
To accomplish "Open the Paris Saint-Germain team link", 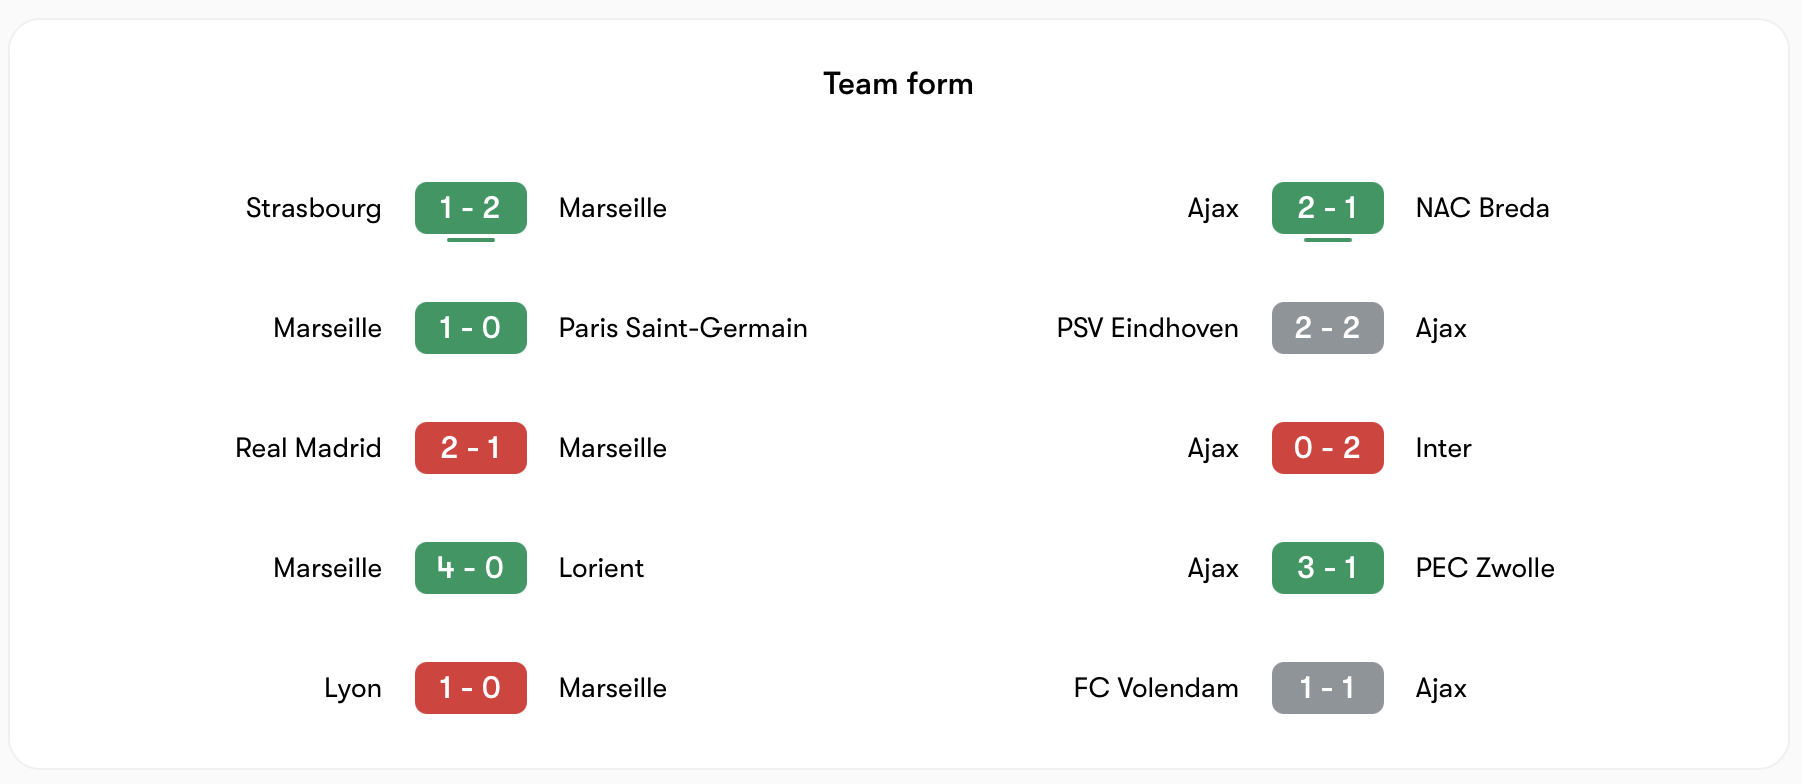I will [683, 328].
